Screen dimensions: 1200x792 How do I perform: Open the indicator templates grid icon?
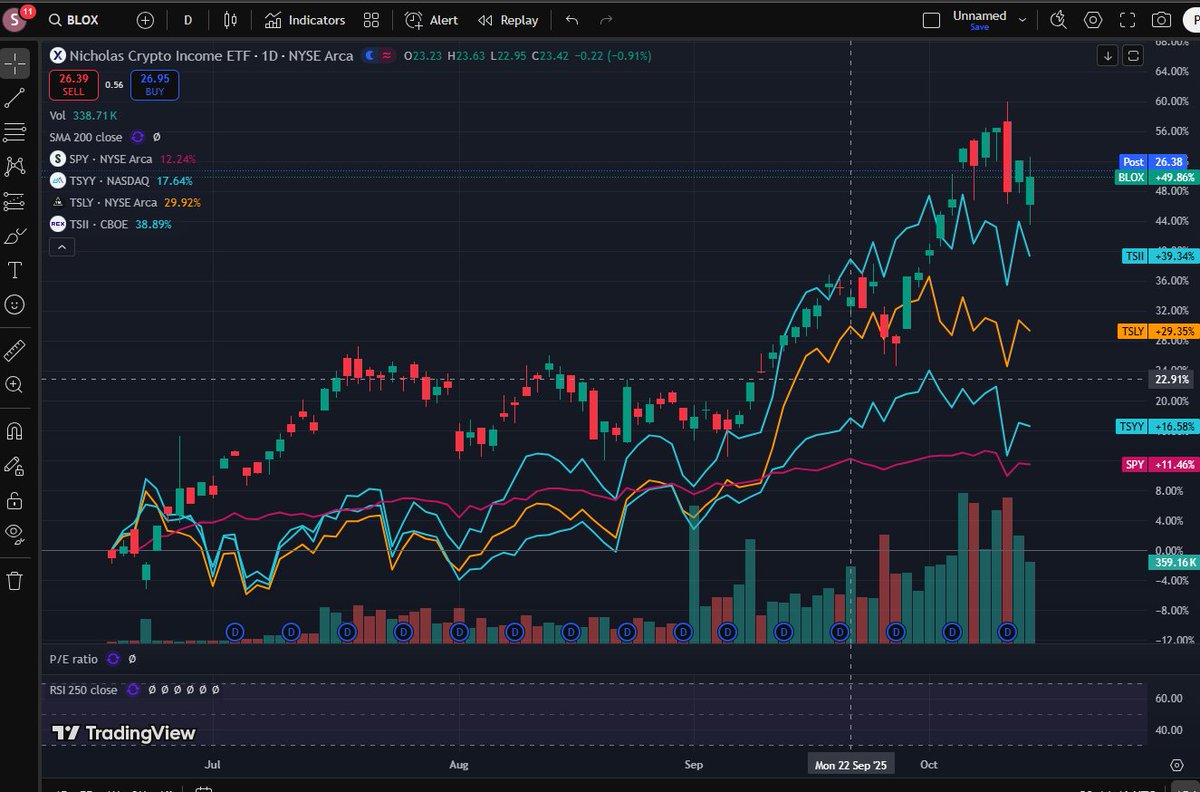point(372,20)
